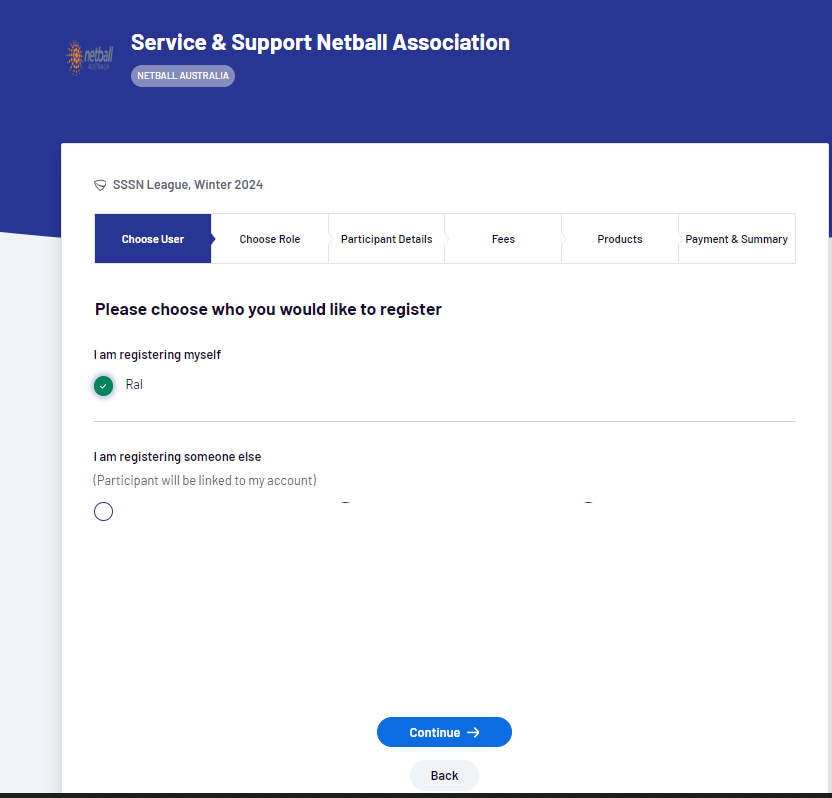Click the SSSN League, Winter 2024 label
Screen dimensions: 832x798
point(188,185)
